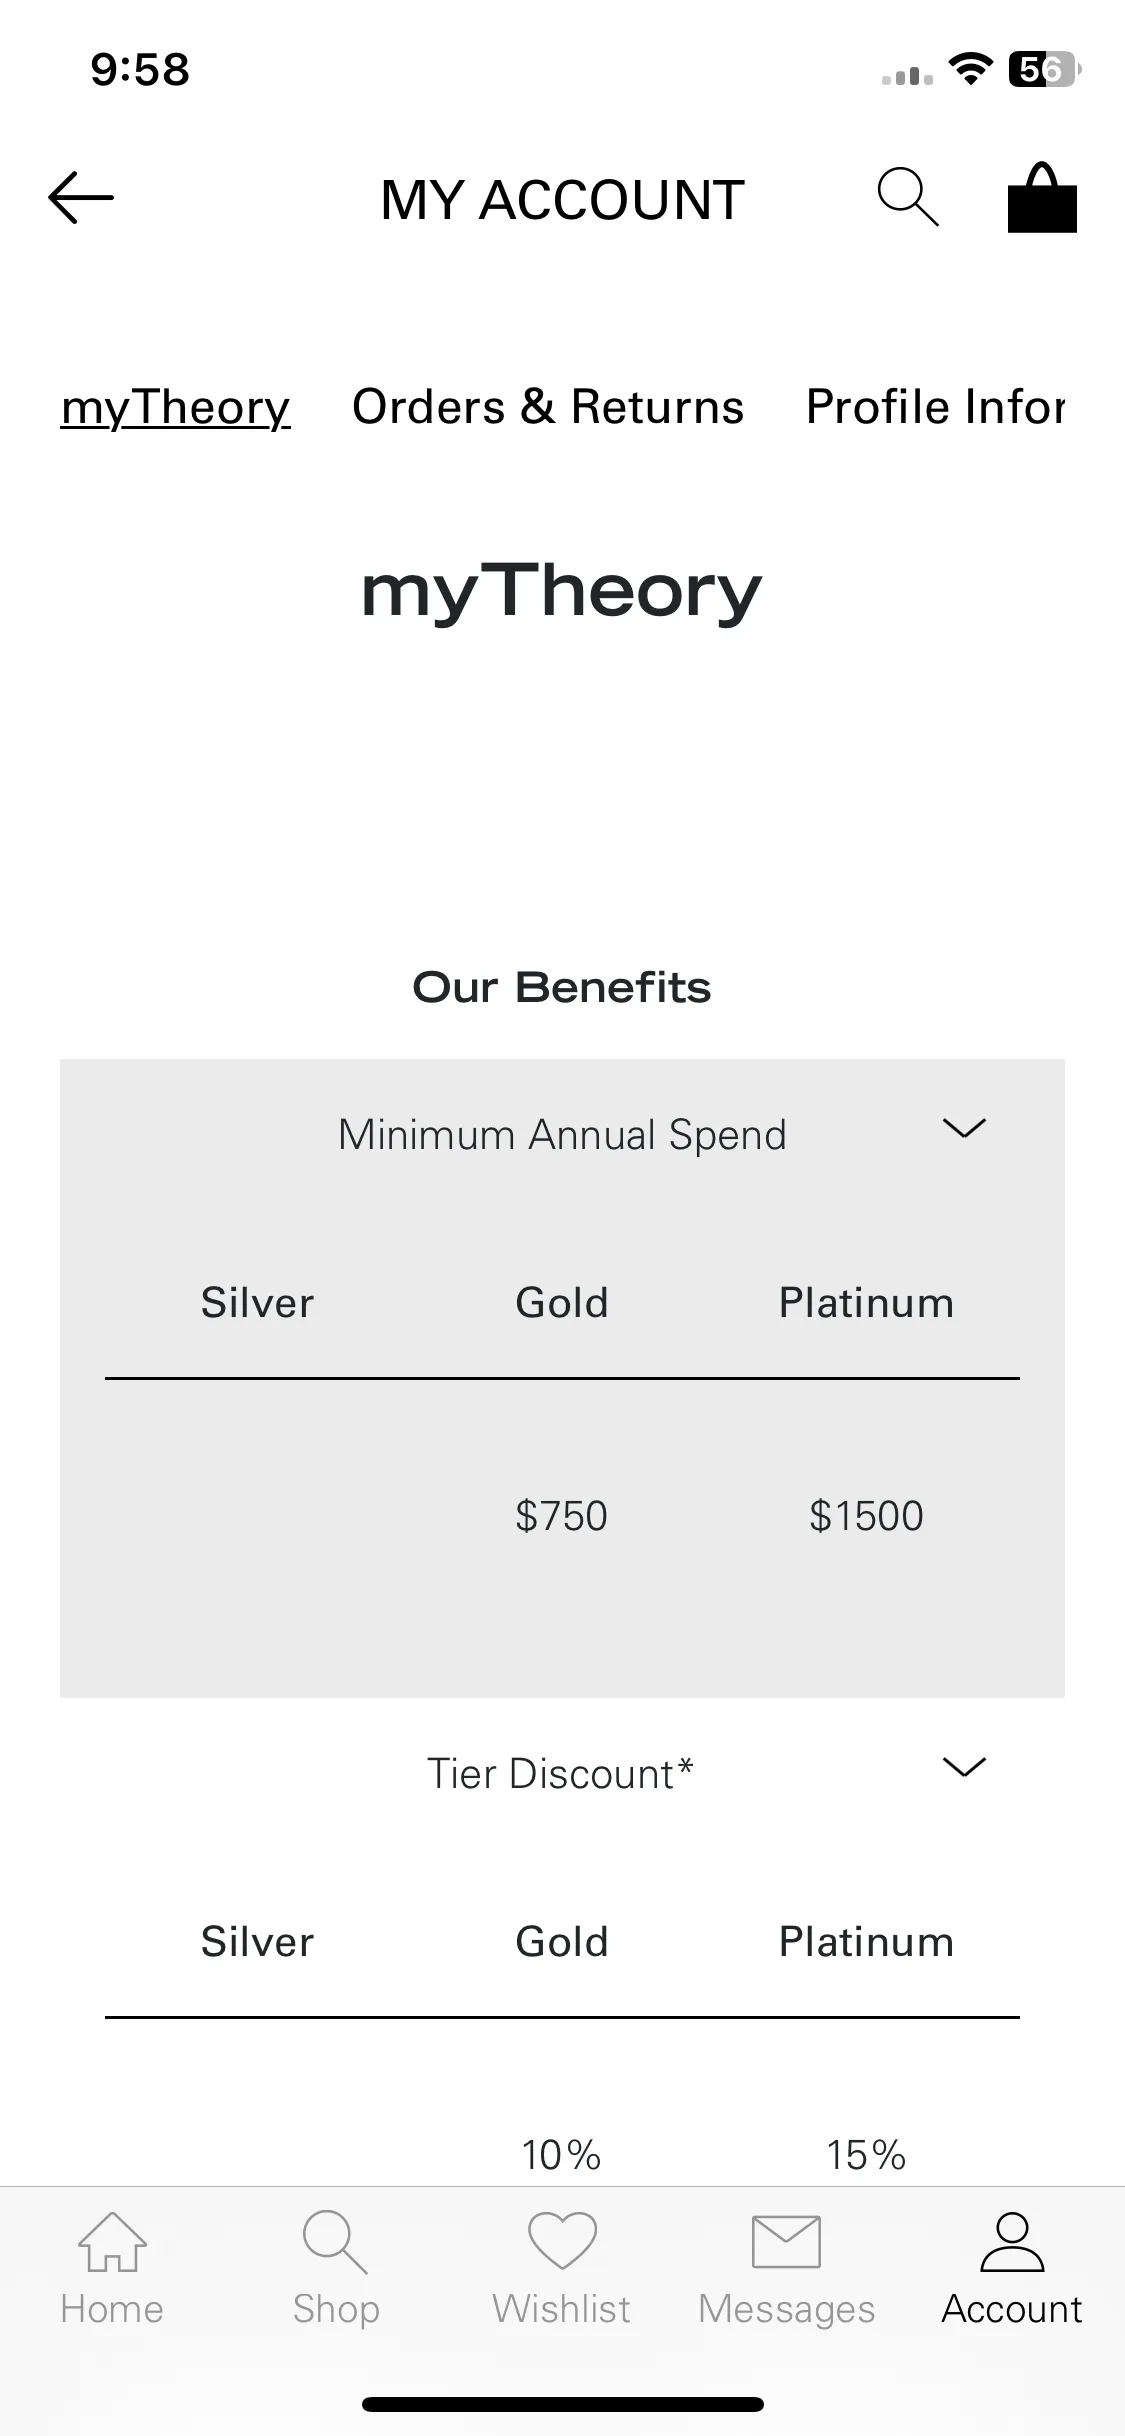
Task: Open the shopping bag icon
Action: 1042,197
